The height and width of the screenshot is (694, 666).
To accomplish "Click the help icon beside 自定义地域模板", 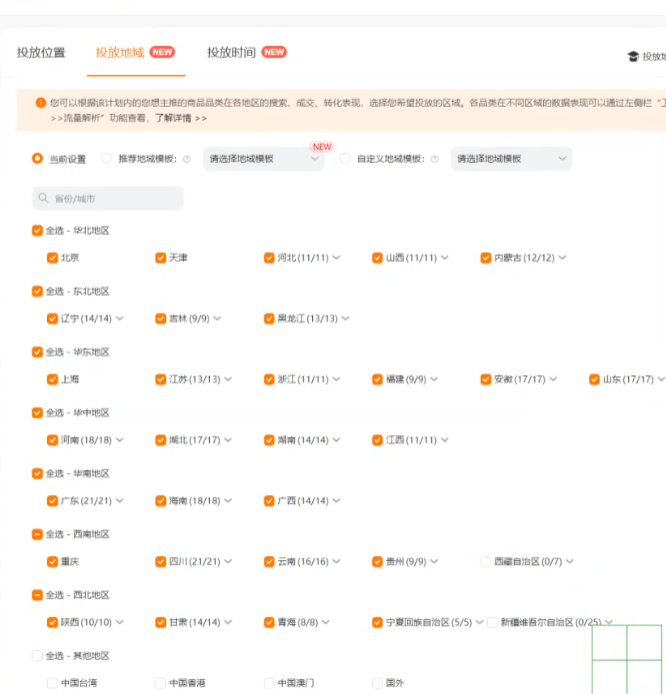I will tap(434, 159).
